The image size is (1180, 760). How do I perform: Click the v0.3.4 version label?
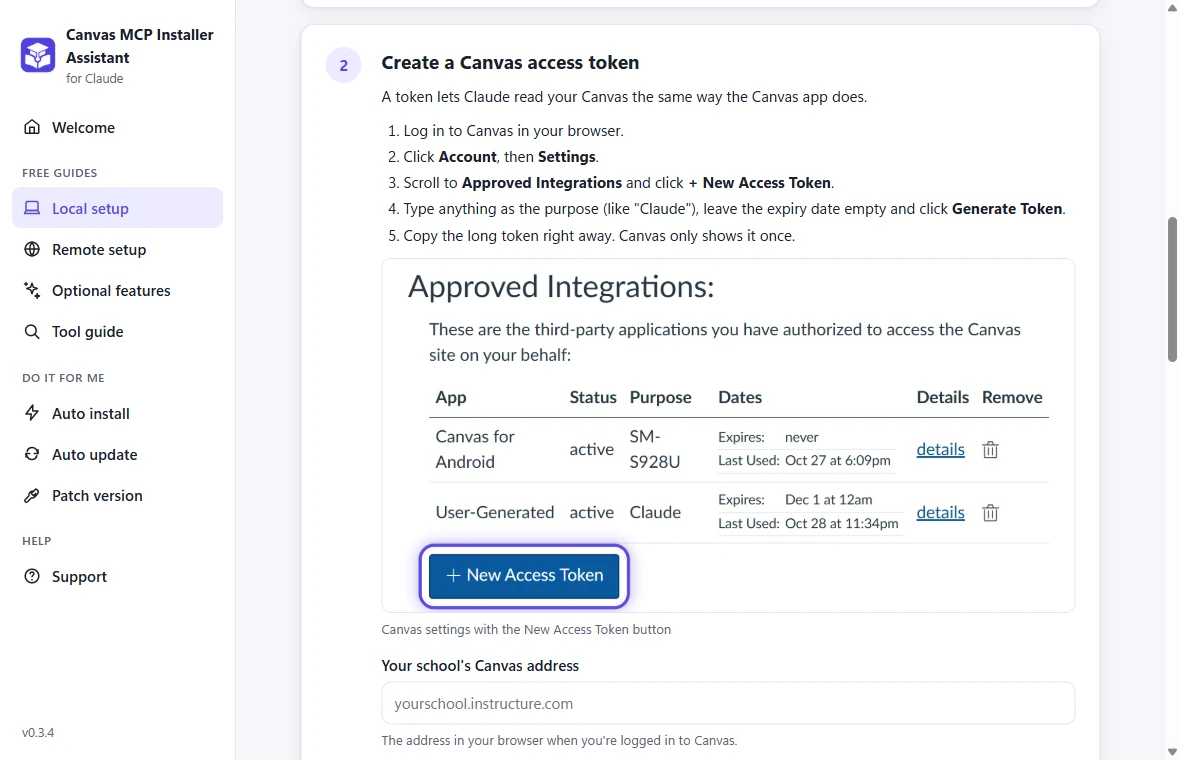tap(38, 732)
